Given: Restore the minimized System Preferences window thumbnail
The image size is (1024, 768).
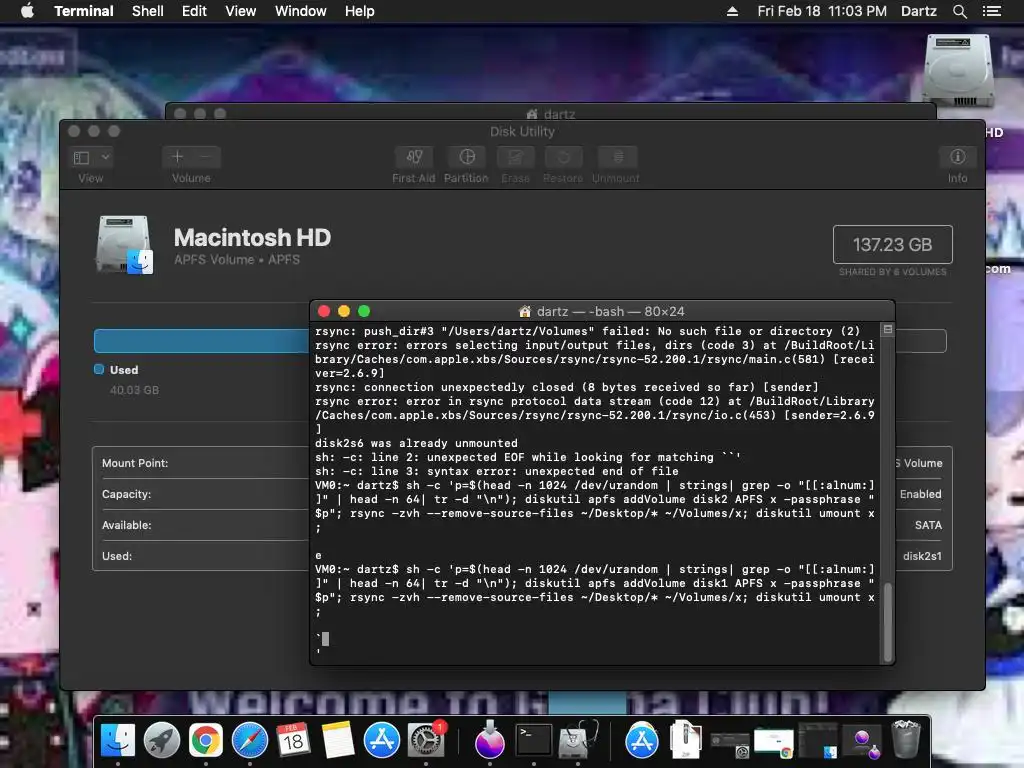Looking at the screenshot, I should [x=730, y=744].
